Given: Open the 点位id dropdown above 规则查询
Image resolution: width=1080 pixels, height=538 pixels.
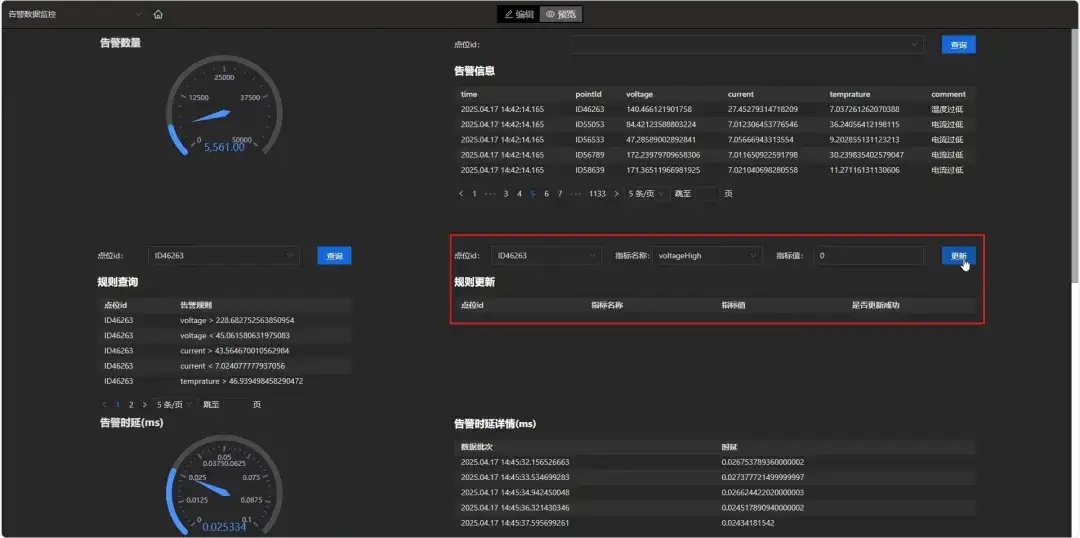Looking at the screenshot, I should [224, 256].
